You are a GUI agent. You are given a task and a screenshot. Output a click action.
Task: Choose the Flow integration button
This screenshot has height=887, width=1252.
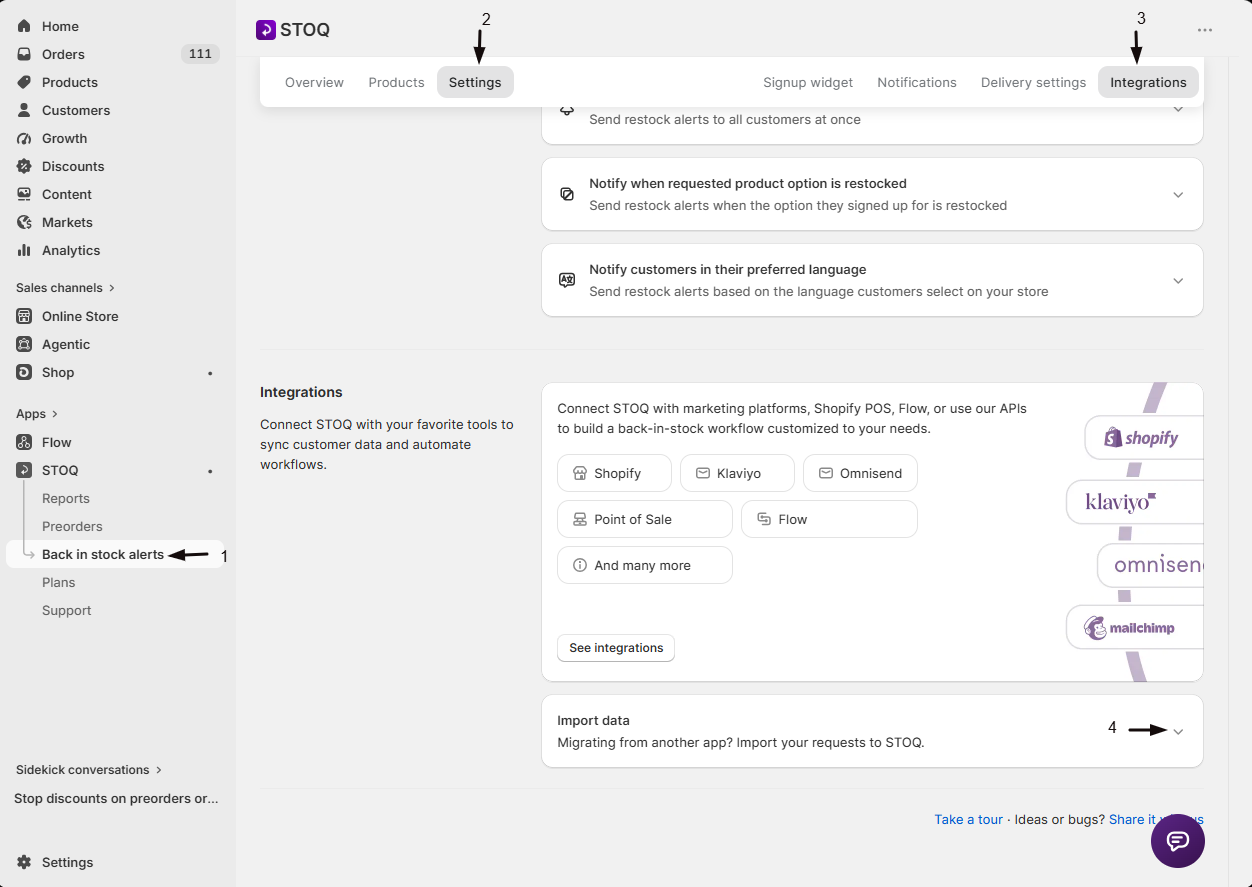[x=829, y=519]
